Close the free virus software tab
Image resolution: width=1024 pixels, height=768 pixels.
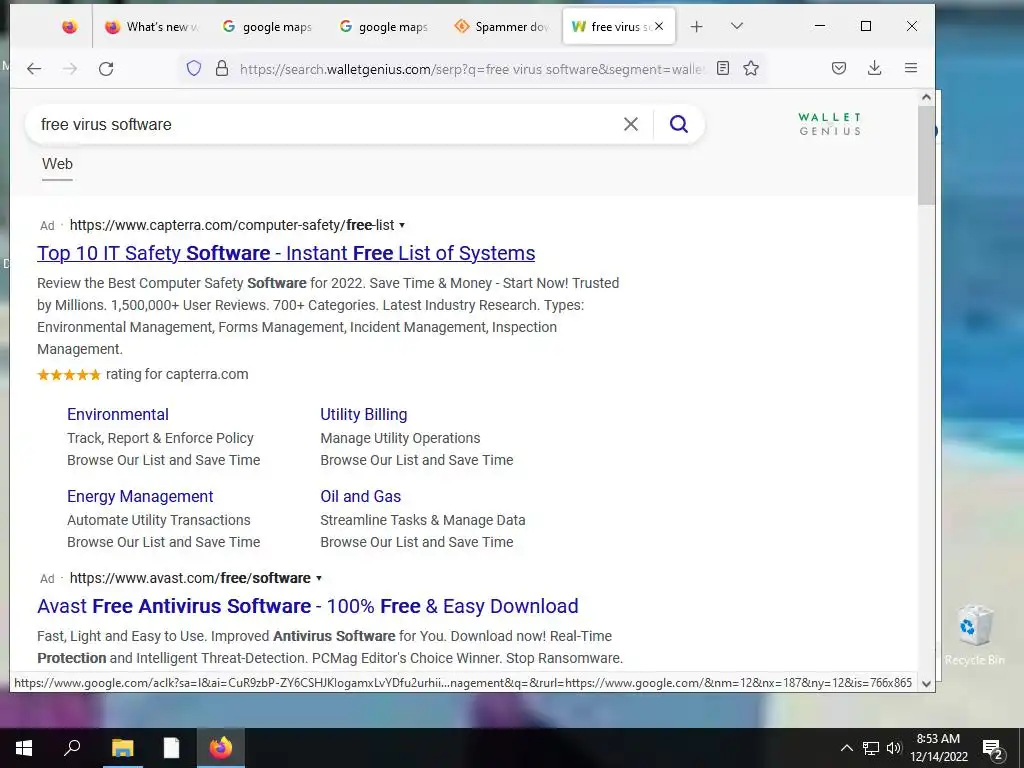(x=659, y=26)
